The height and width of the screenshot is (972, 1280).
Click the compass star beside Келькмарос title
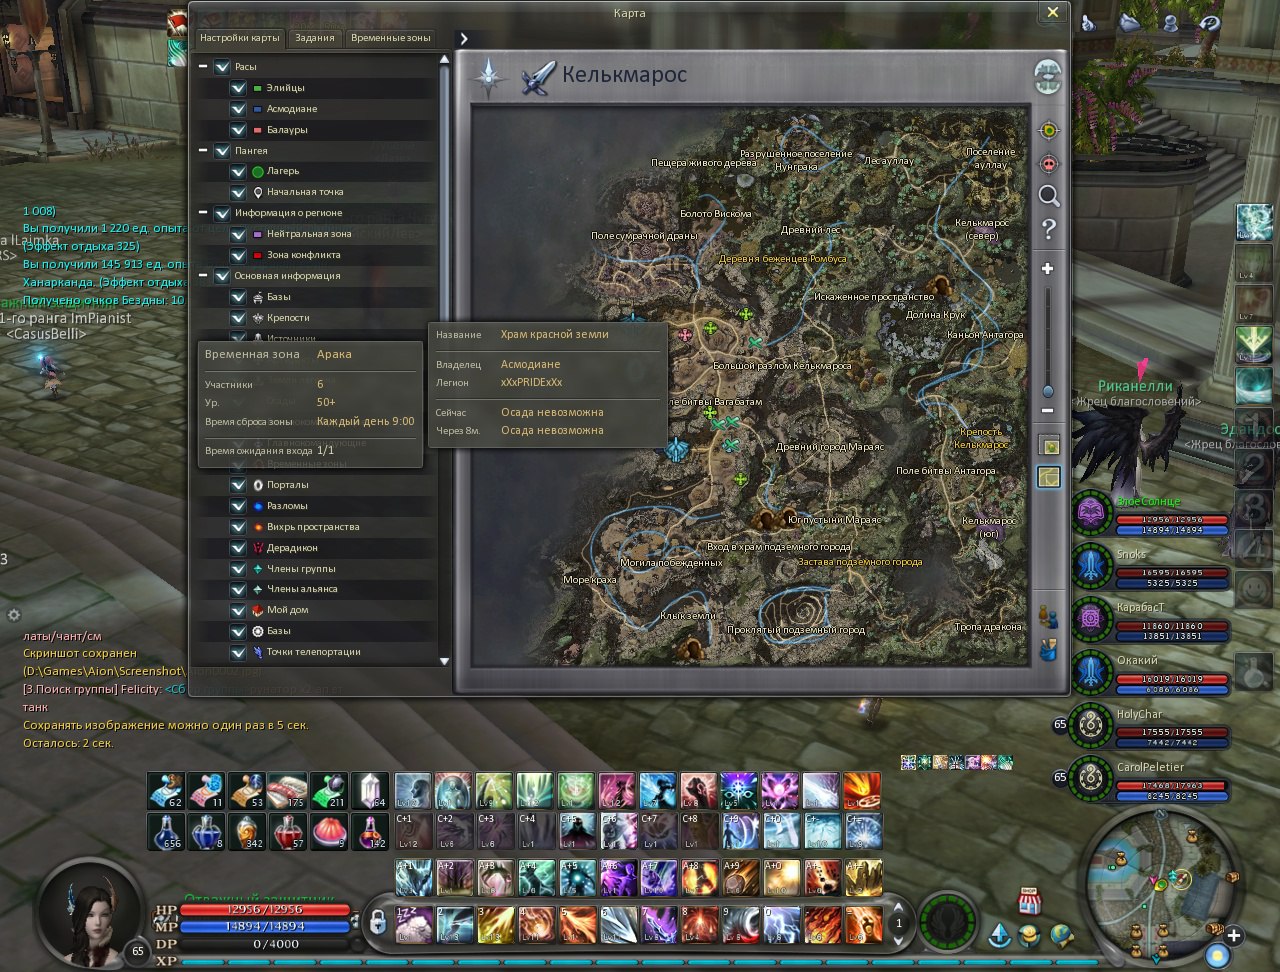(488, 77)
